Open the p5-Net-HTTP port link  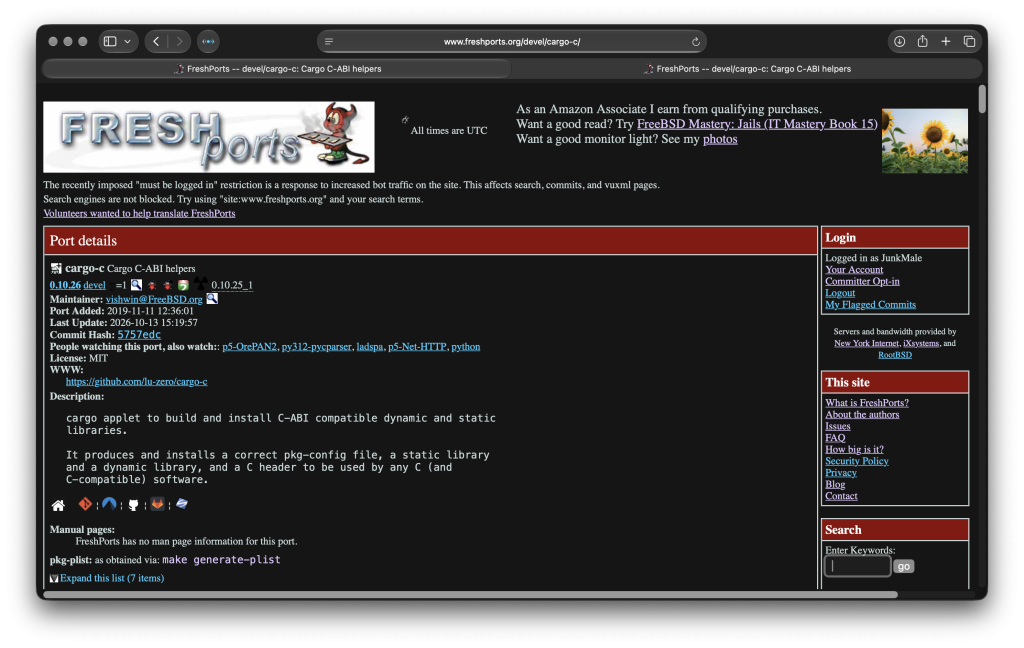[x=417, y=347]
